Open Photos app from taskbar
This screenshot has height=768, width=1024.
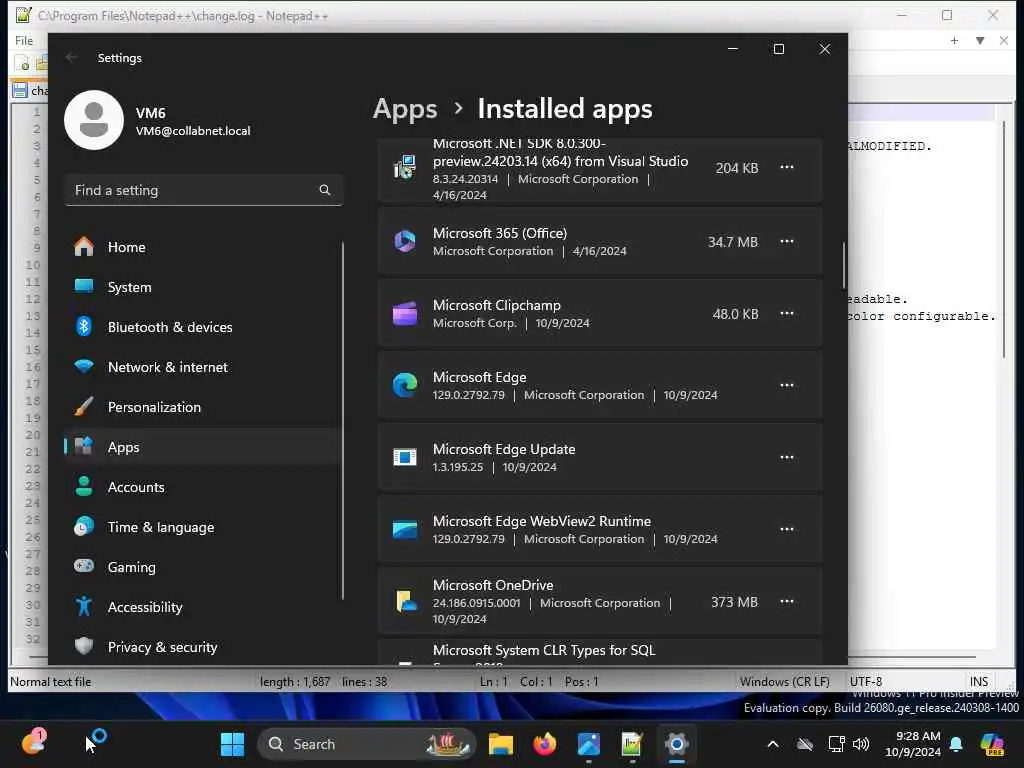[x=588, y=744]
